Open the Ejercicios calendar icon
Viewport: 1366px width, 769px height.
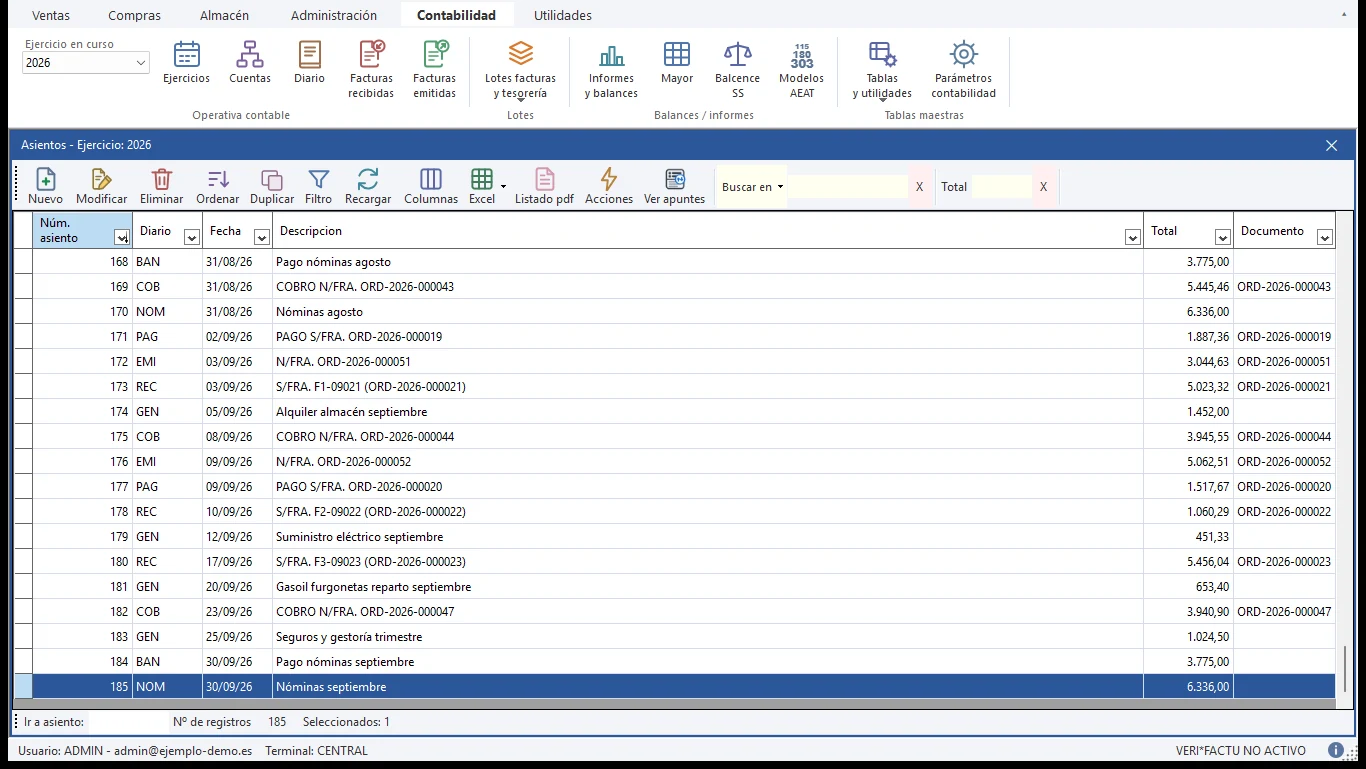pyautogui.click(x=187, y=62)
